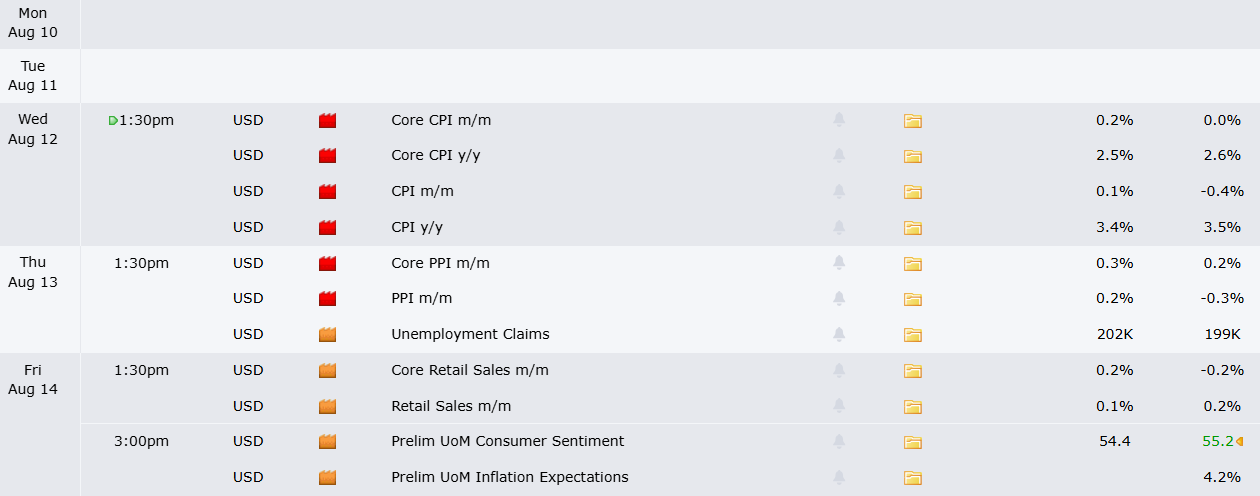Click the red impact icon for CPI m/m
Viewport: 1260px width, 496px height.
327,192
